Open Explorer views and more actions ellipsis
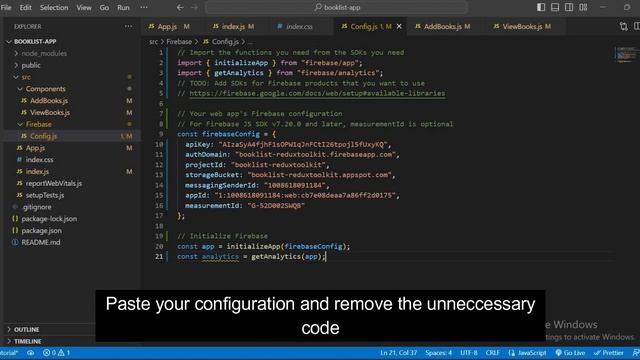This screenshot has height=360, width=640. (128, 27)
